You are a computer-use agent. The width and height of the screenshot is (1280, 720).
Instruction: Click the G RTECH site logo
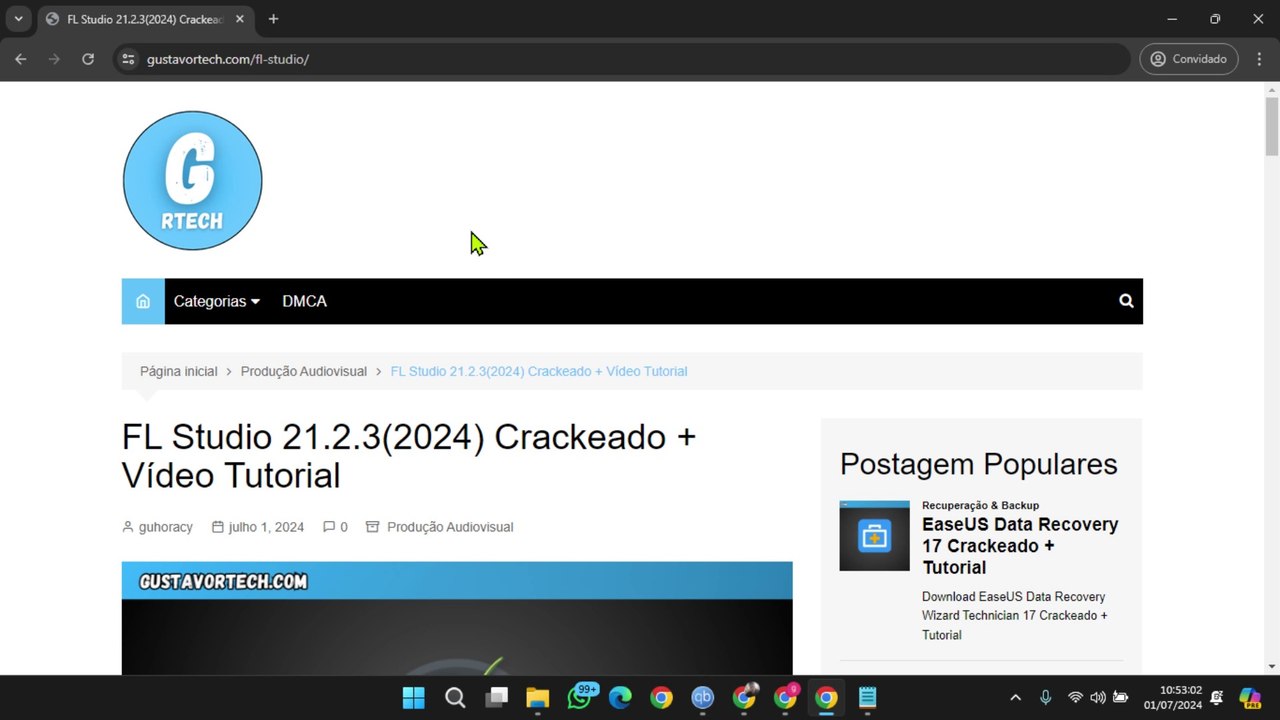pyautogui.click(x=192, y=181)
